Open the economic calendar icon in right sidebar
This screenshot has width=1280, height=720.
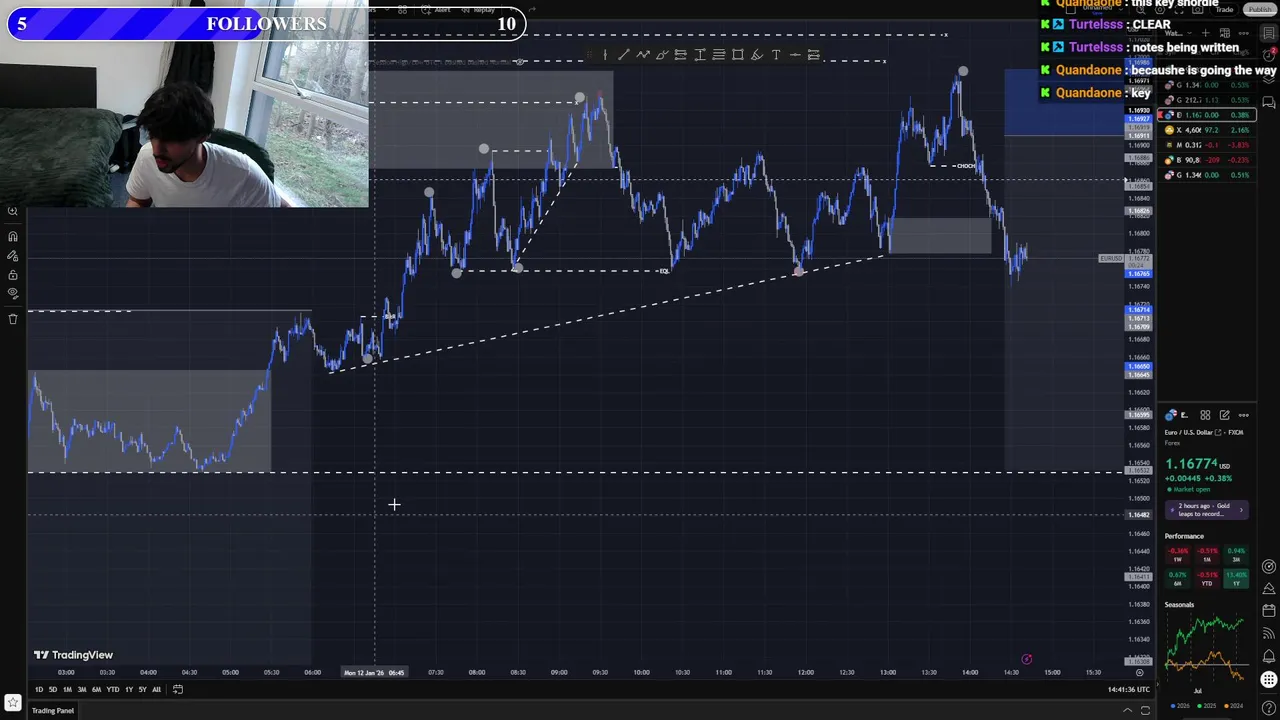(1269, 610)
